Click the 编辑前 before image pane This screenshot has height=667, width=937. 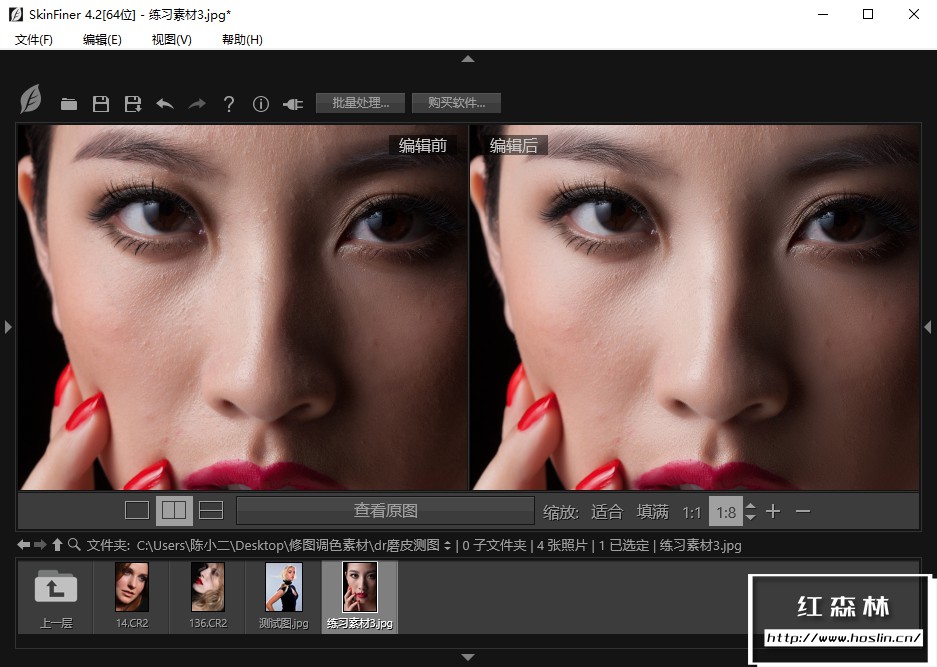click(x=243, y=307)
